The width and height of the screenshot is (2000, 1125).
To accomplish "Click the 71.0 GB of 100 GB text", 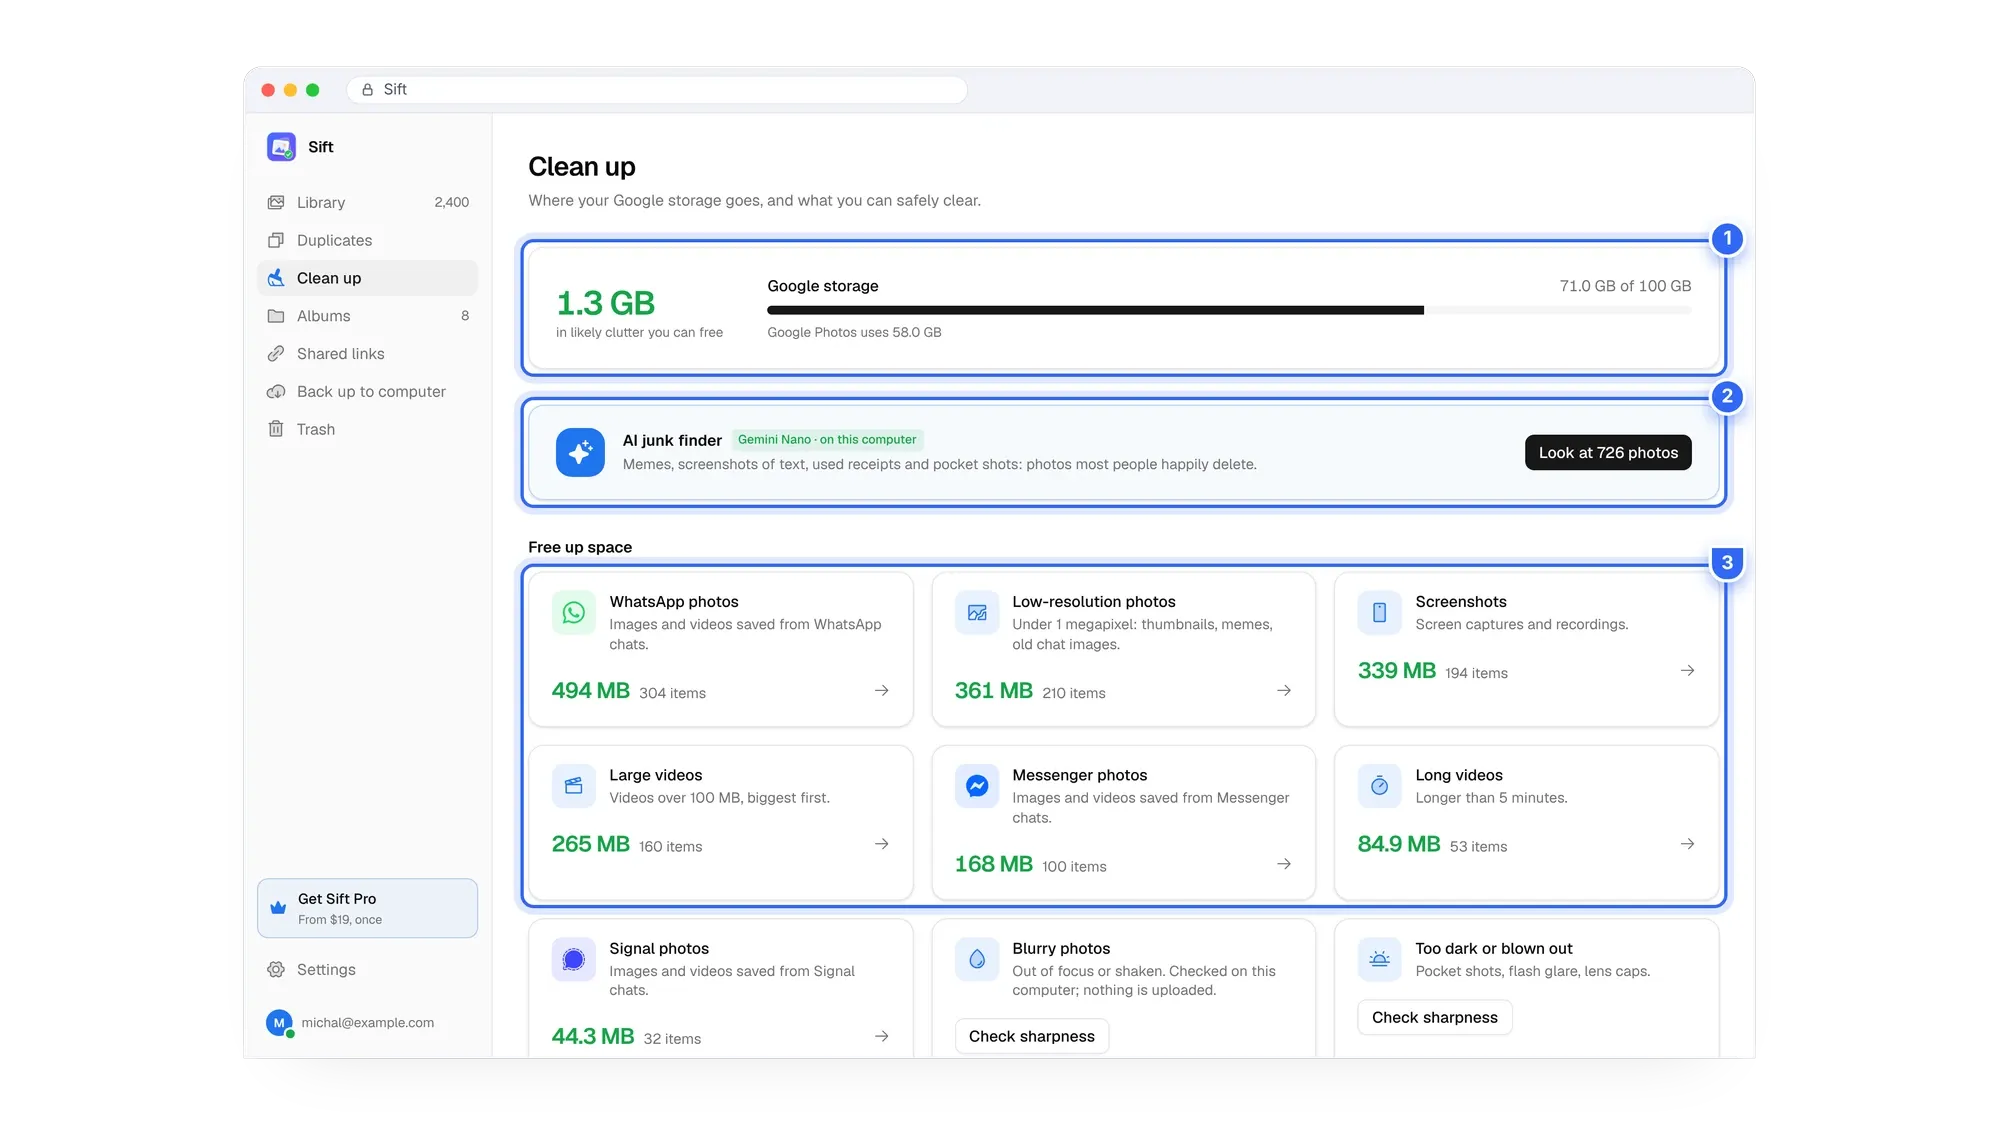I will [x=1625, y=286].
